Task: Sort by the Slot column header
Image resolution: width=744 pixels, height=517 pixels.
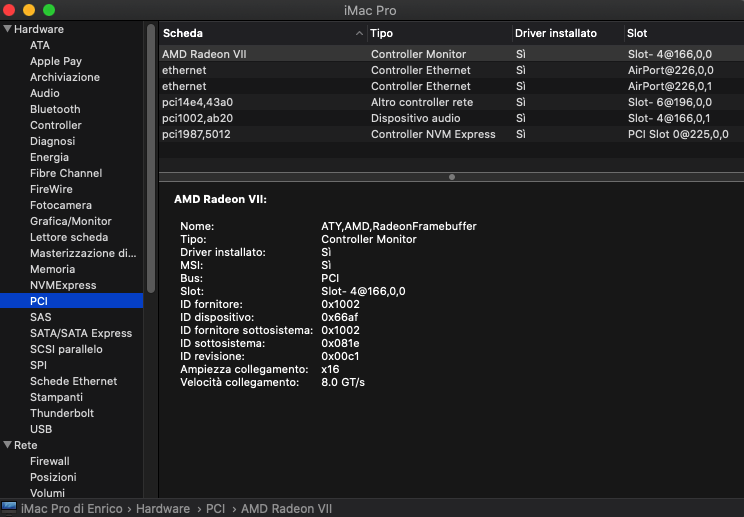Action: [x=637, y=33]
